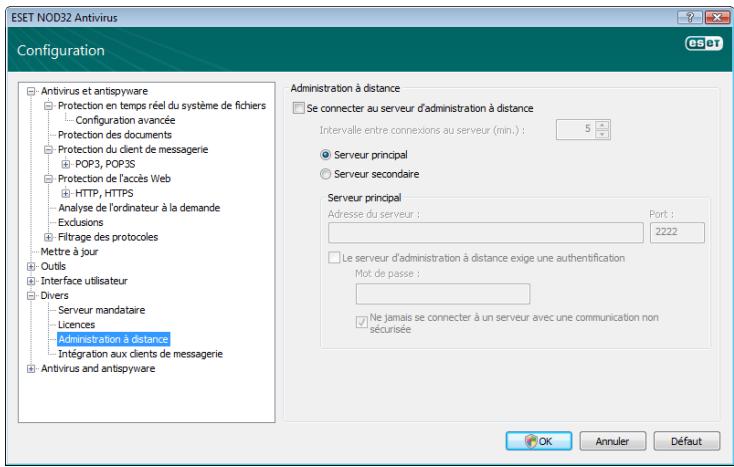Click the Port field showing 2222
The image size is (734, 467).
coord(677,233)
